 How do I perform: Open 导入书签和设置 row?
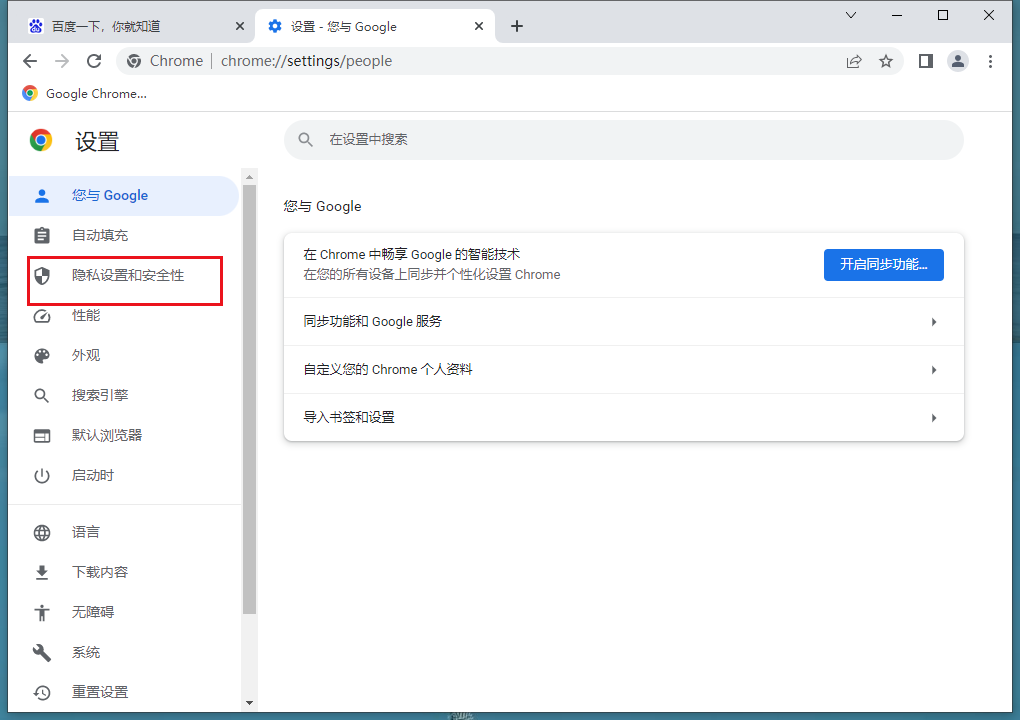pos(624,418)
